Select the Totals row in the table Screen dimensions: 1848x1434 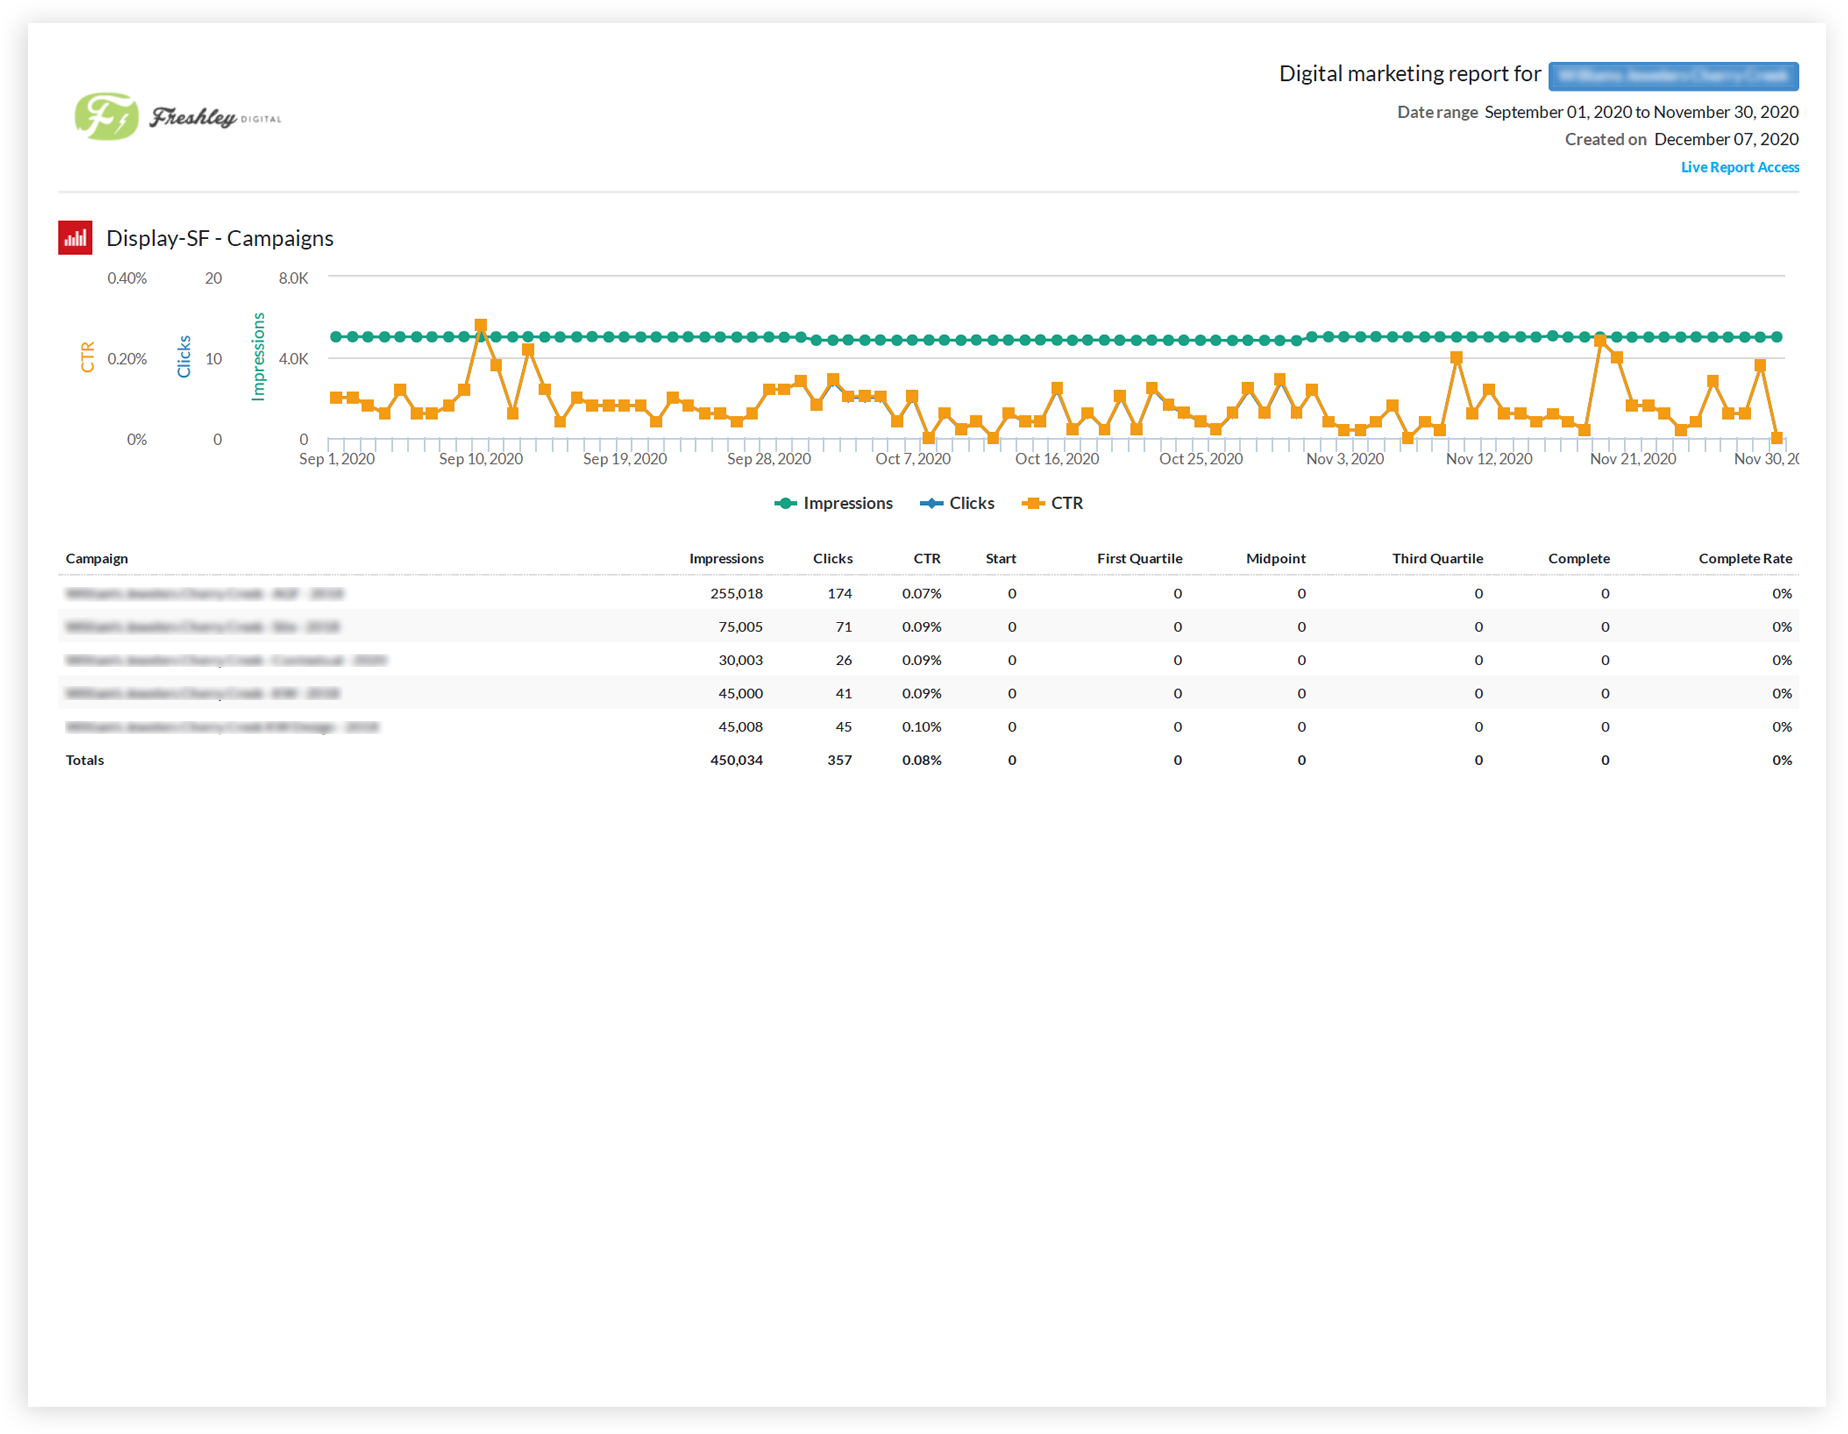pyautogui.click(x=85, y=760)
